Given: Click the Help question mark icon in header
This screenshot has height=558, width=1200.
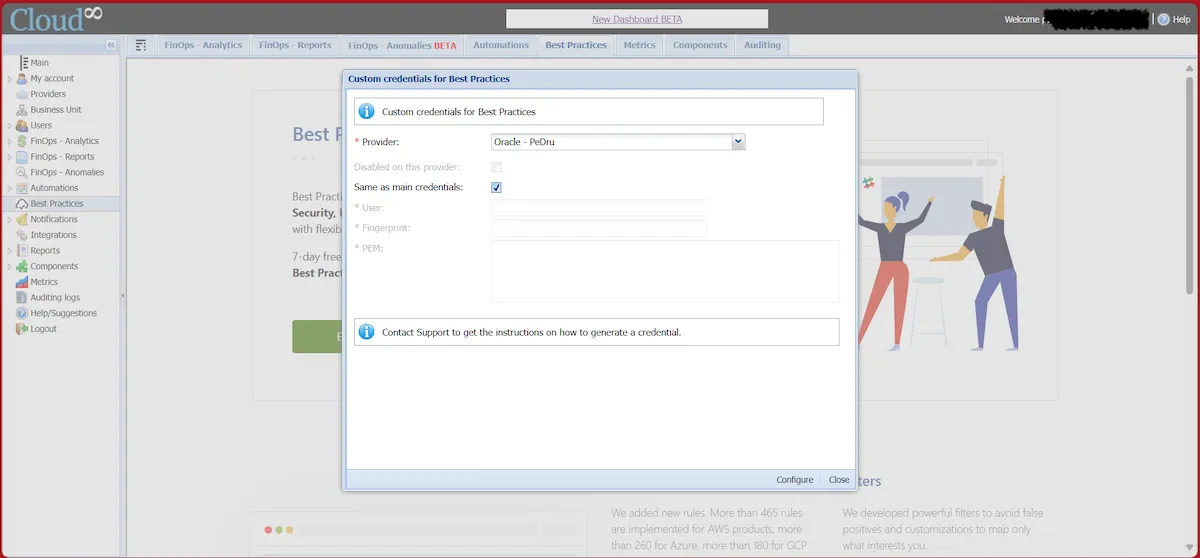Looking at the screenshot, I should pyautogui.click(x=1163, y=19).
